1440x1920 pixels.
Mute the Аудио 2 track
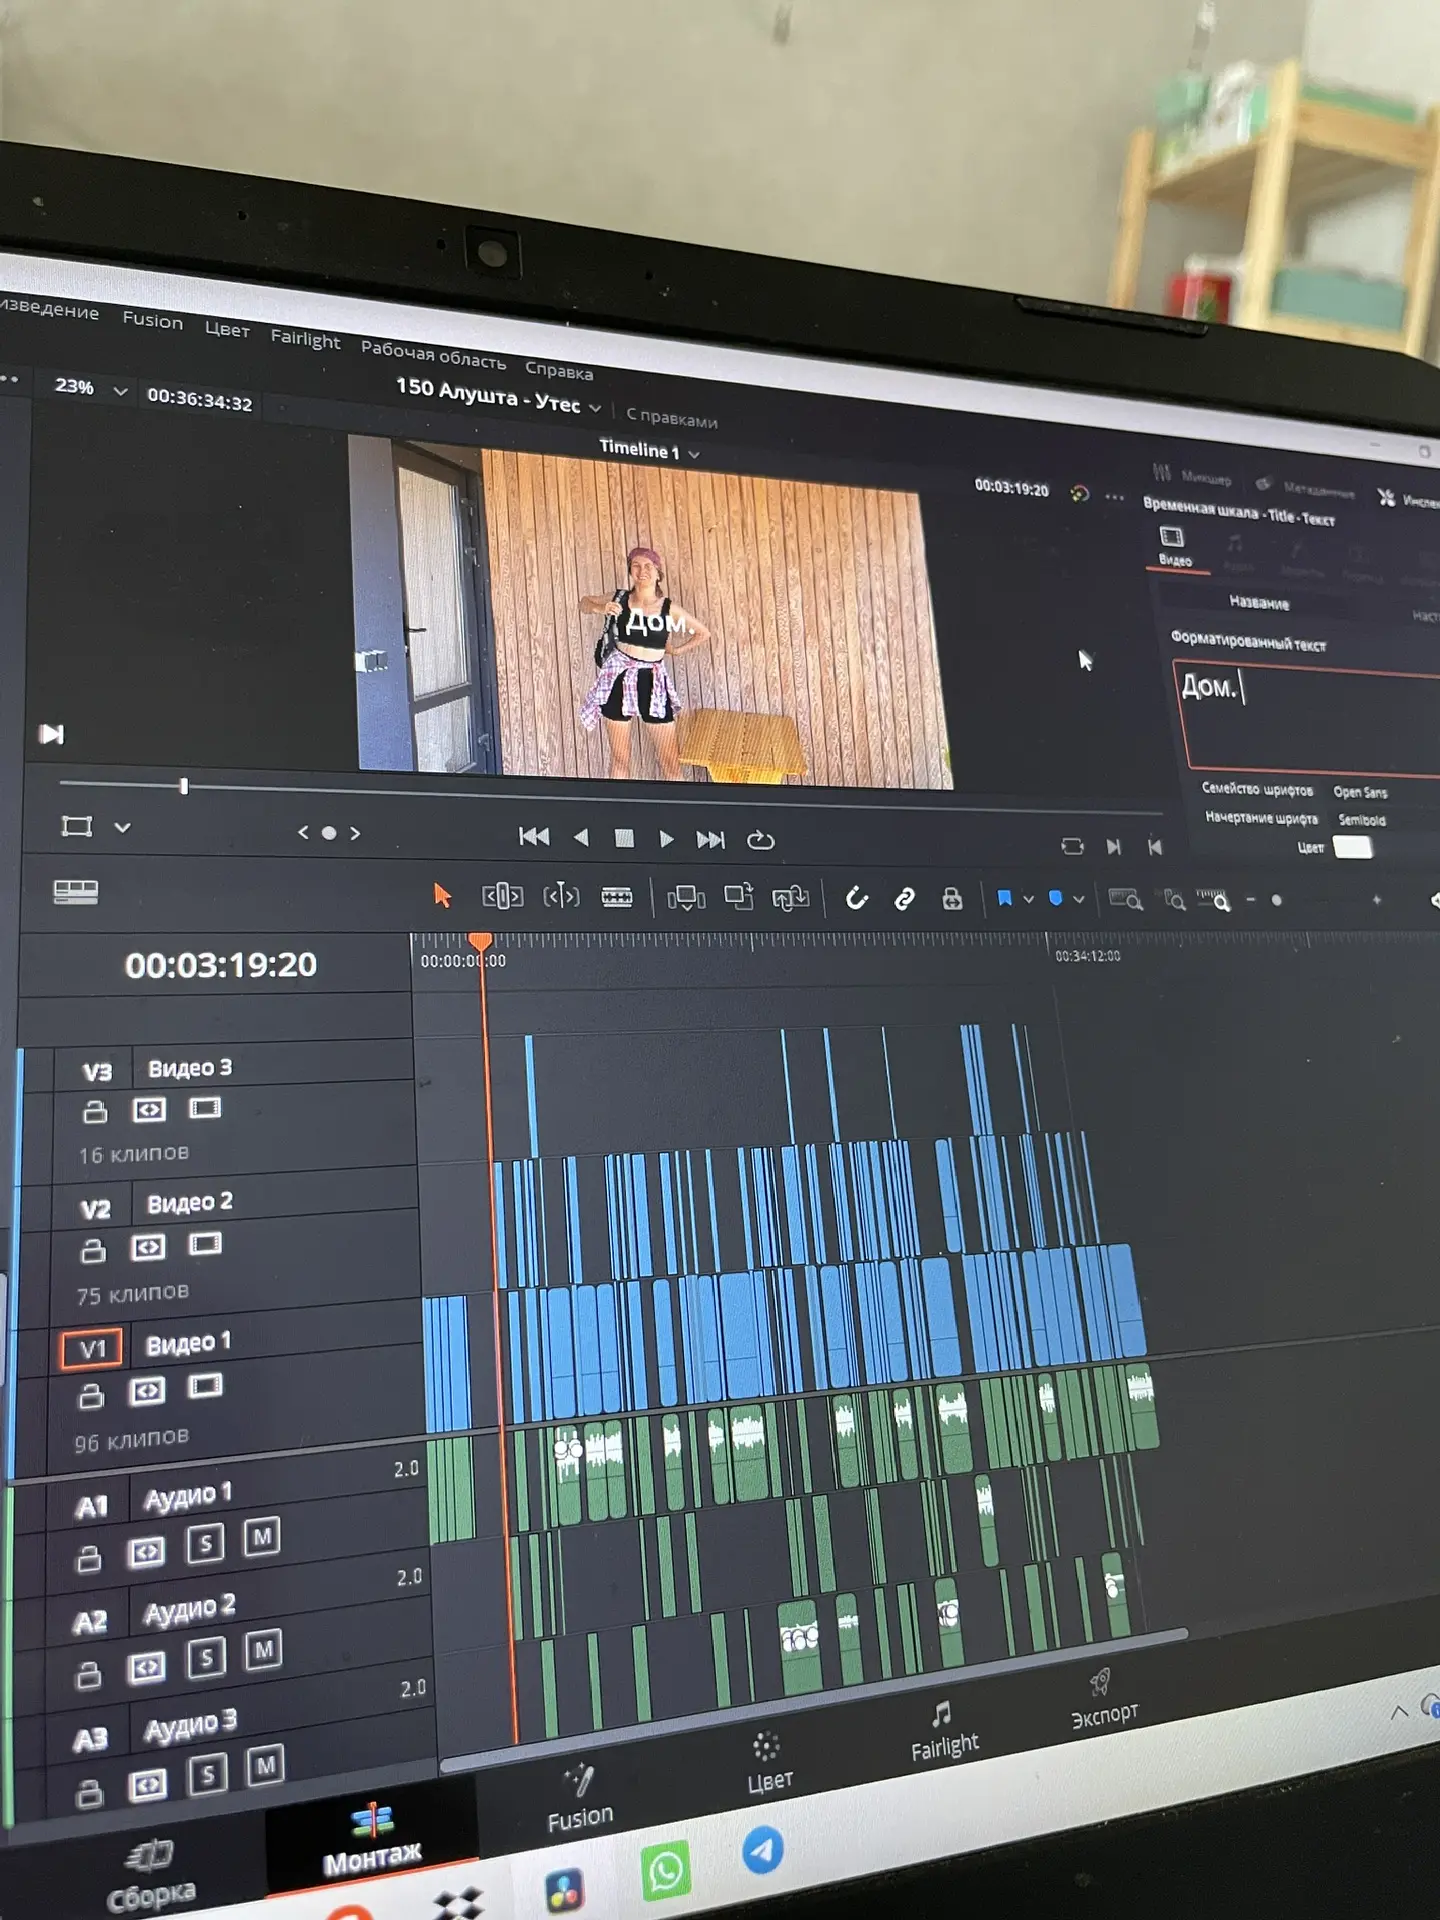click(x=264, y=1649)
